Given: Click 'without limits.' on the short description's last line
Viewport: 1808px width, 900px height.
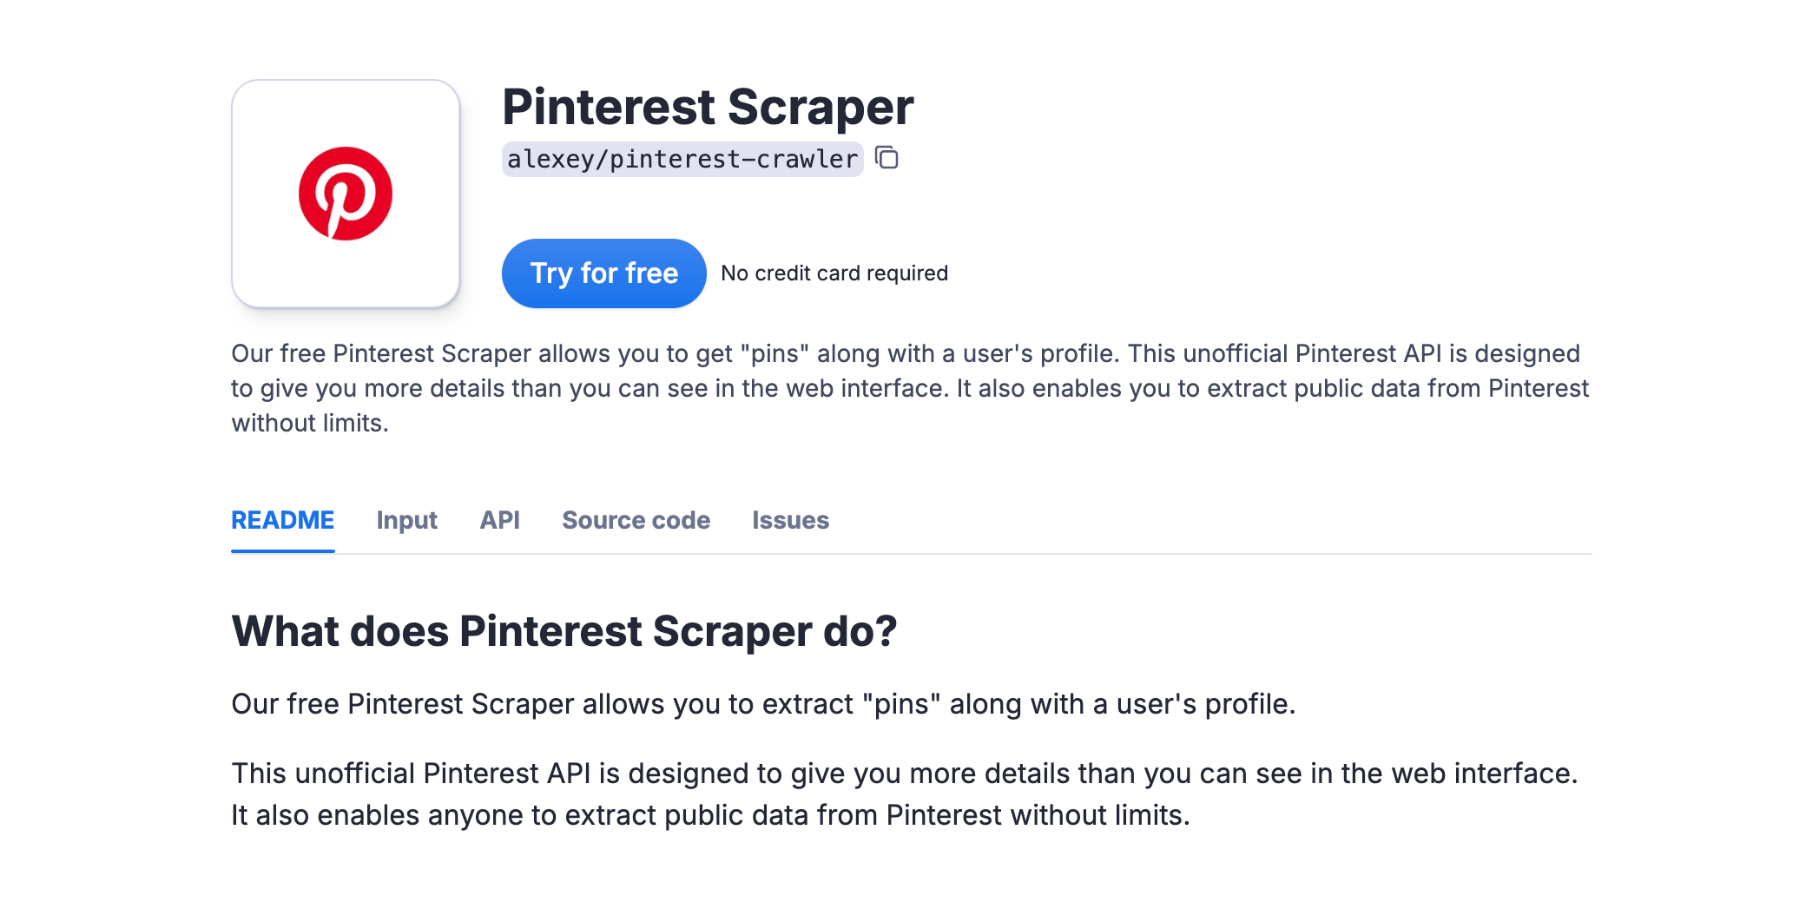Looking at the screenshot, I should pos(310,423).
